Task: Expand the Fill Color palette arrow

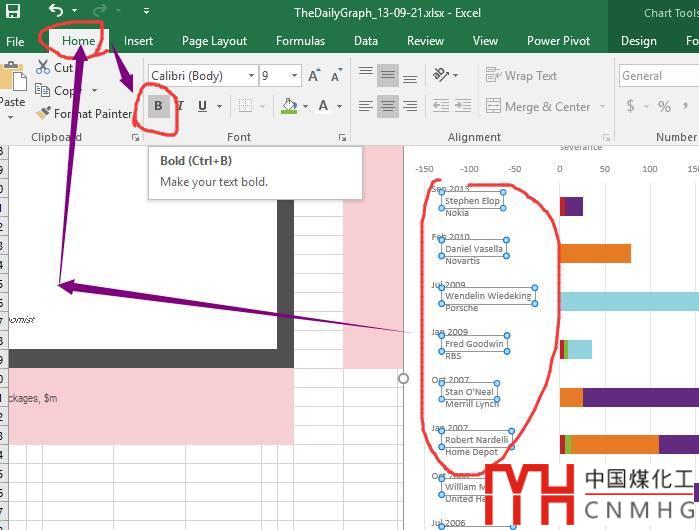Action: click(x=305, y=107)
